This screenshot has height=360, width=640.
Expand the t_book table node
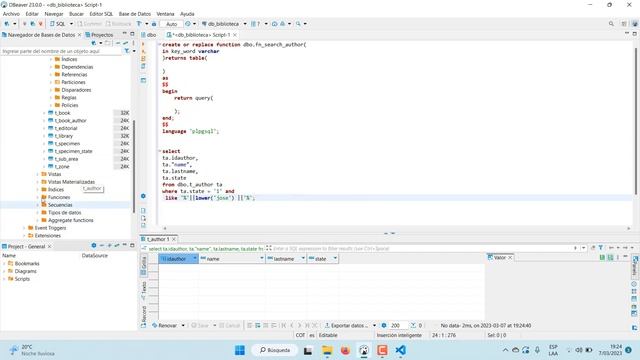44,113
